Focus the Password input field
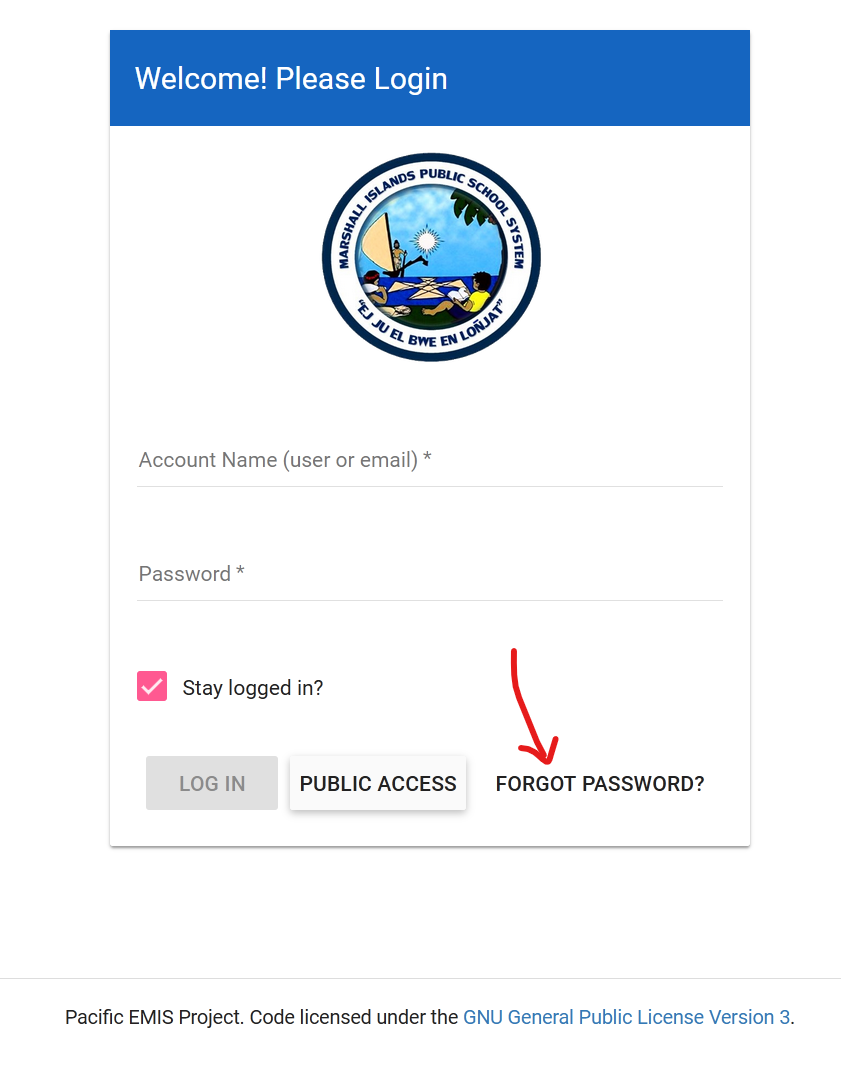The height and width of the screenshot is (1077, 841). coord(430,574)
